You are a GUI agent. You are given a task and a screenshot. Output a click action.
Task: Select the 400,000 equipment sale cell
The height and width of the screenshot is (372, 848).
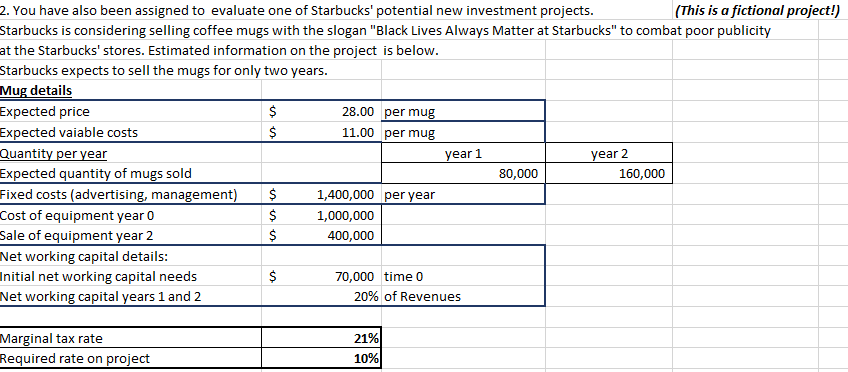(x=322, y=235)
